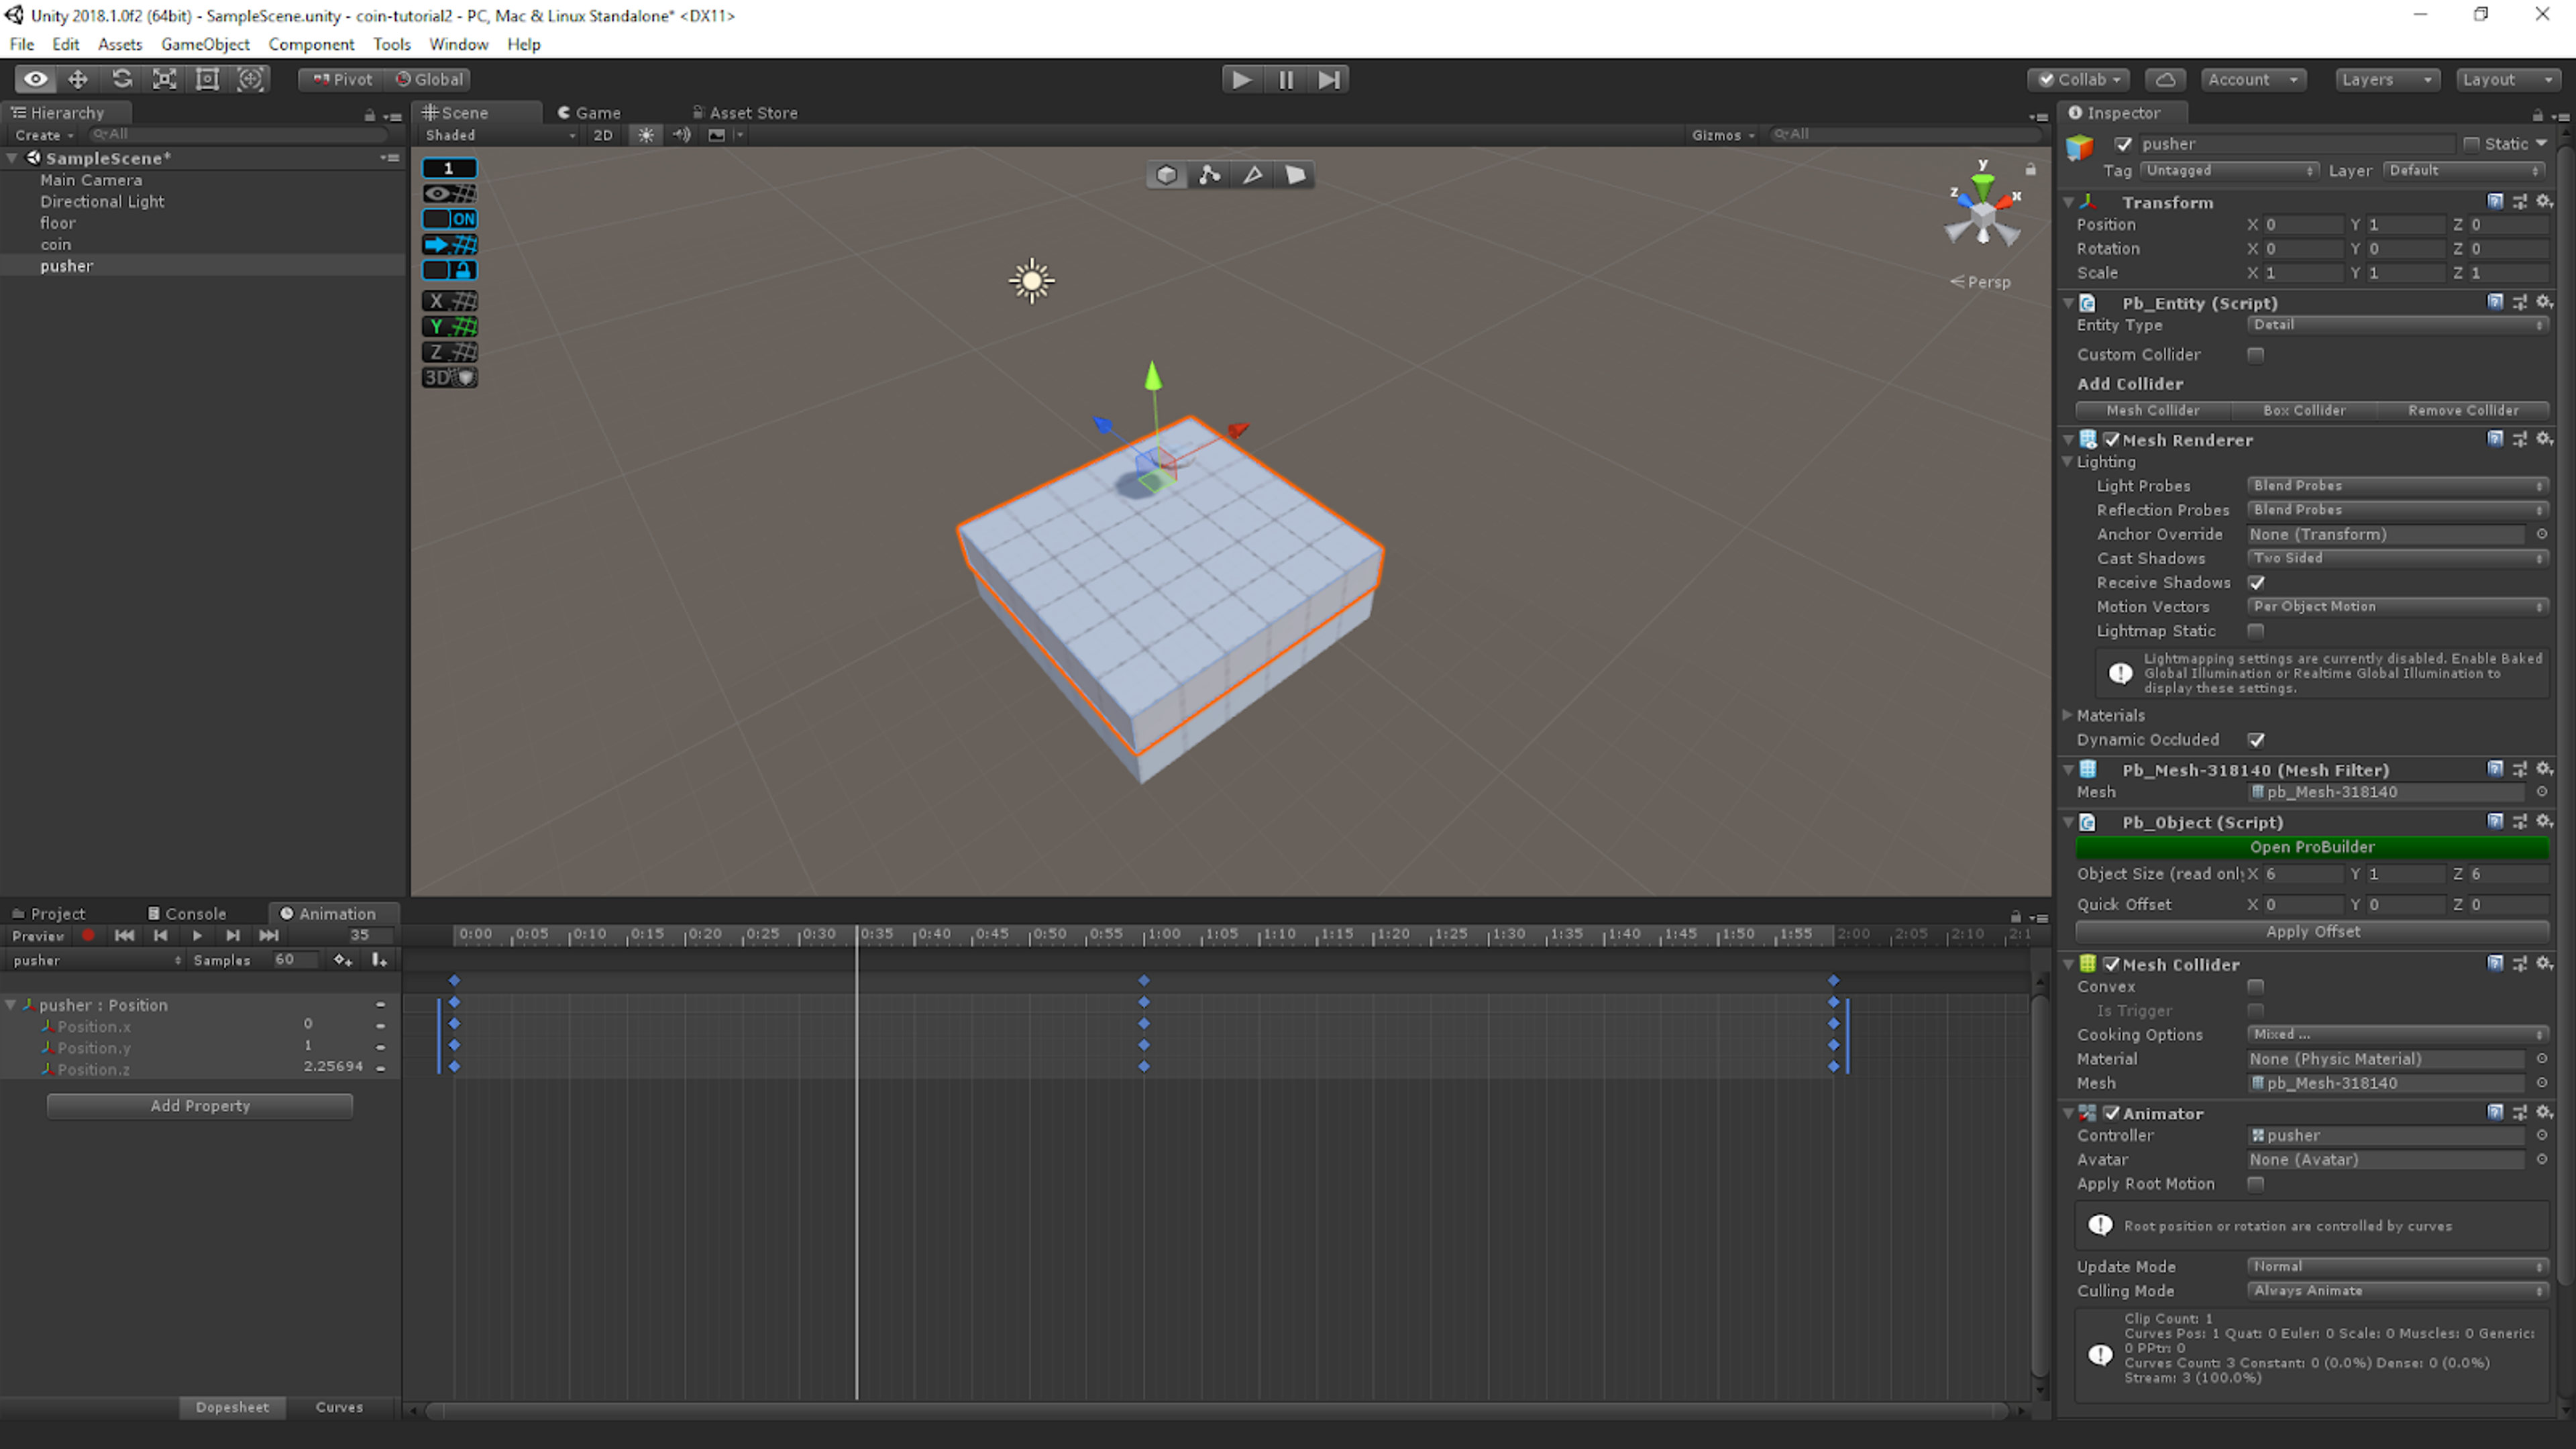
Task: Switch to the Console tab
Action: click(187, 914)
